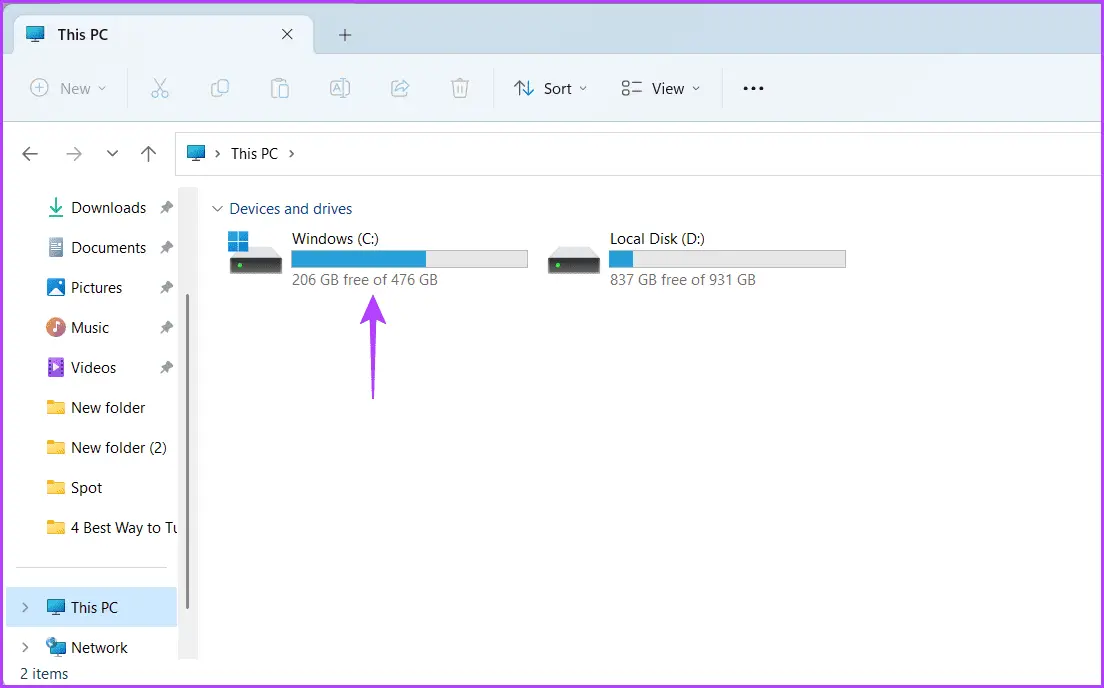Click the pin icon next to Documents

[166, 248]
